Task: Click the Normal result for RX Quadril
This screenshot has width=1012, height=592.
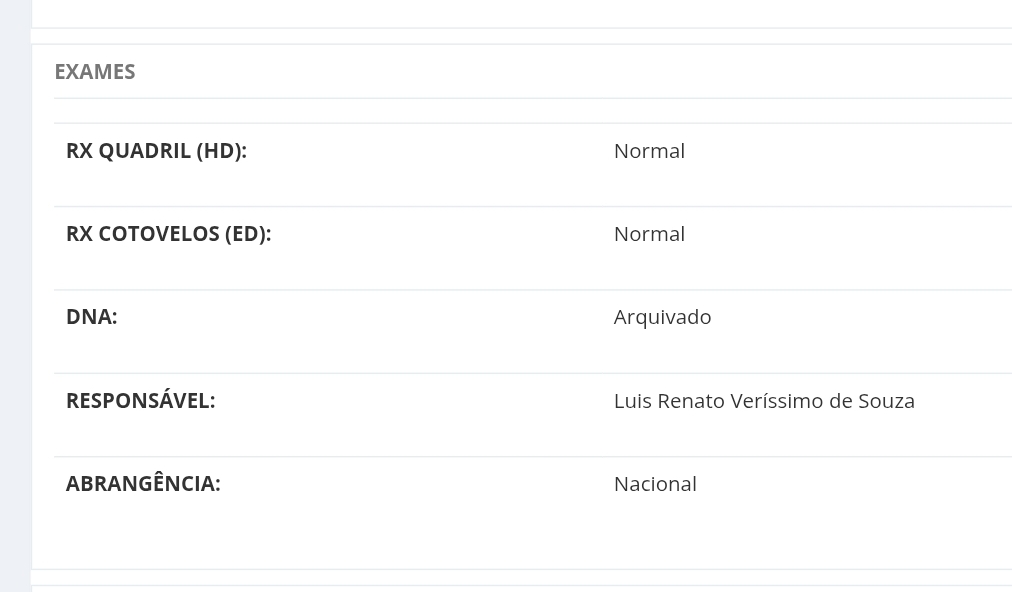Action: click(649, 151)
